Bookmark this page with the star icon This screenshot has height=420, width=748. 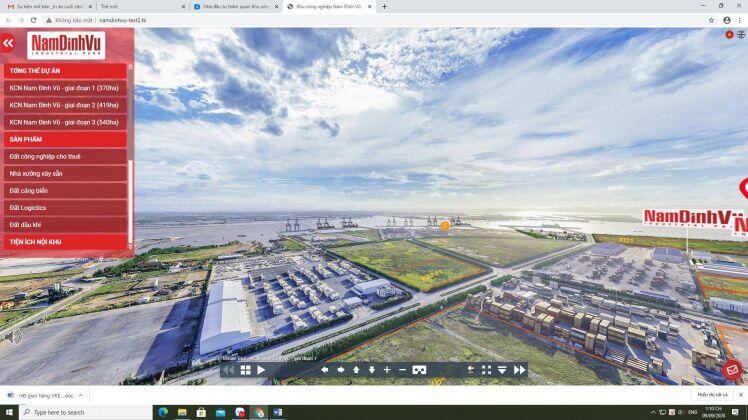tap(711, 20)
